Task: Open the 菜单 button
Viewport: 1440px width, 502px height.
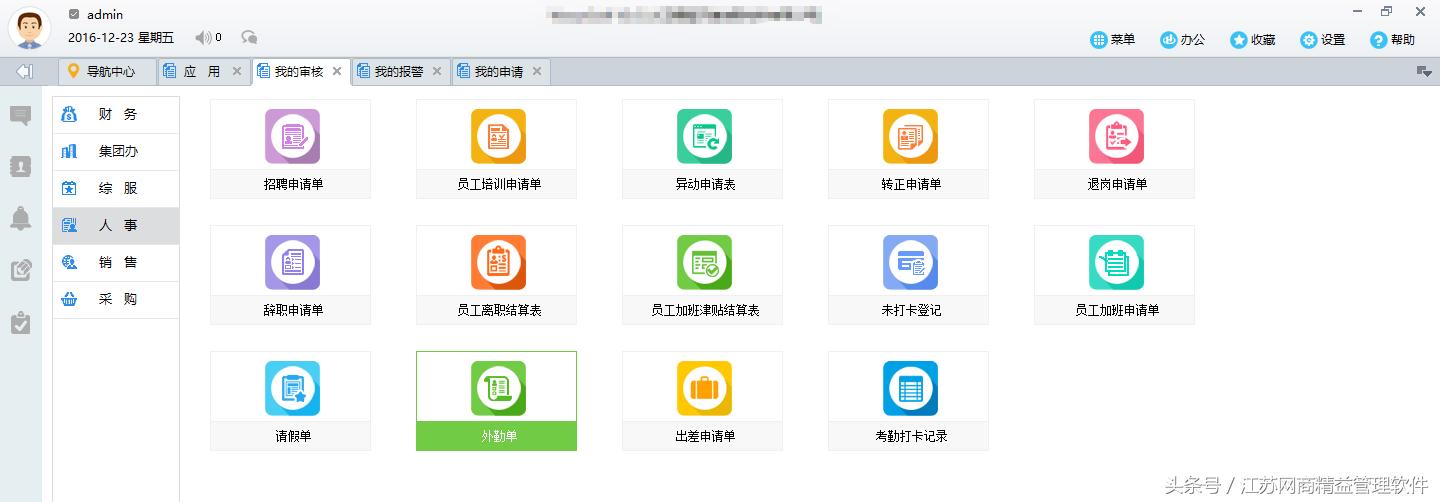Action: (1113, 40)
